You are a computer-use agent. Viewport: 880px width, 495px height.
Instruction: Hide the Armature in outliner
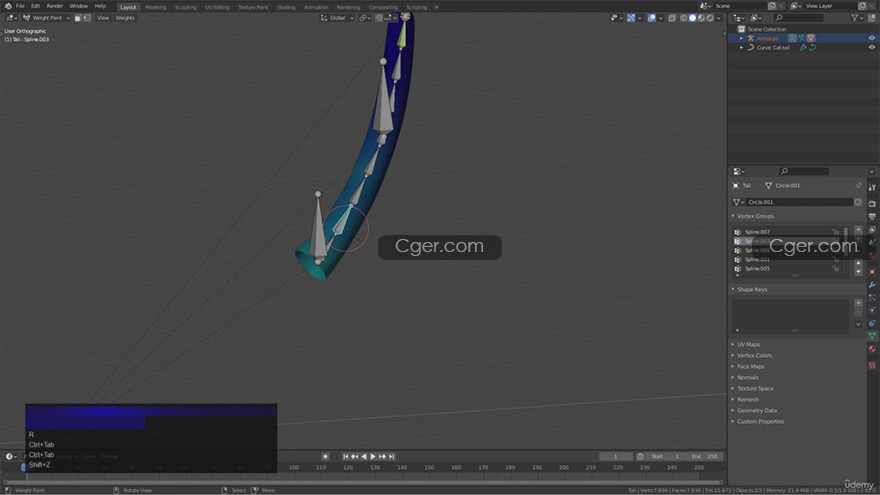point(872,38)
